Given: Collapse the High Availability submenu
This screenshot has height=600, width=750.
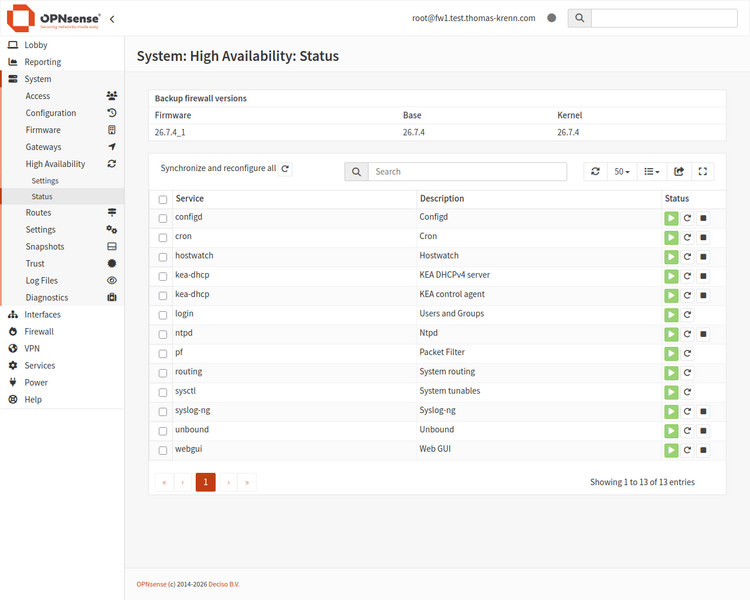Looking at the screenshot, I should (x=62, y=164).
